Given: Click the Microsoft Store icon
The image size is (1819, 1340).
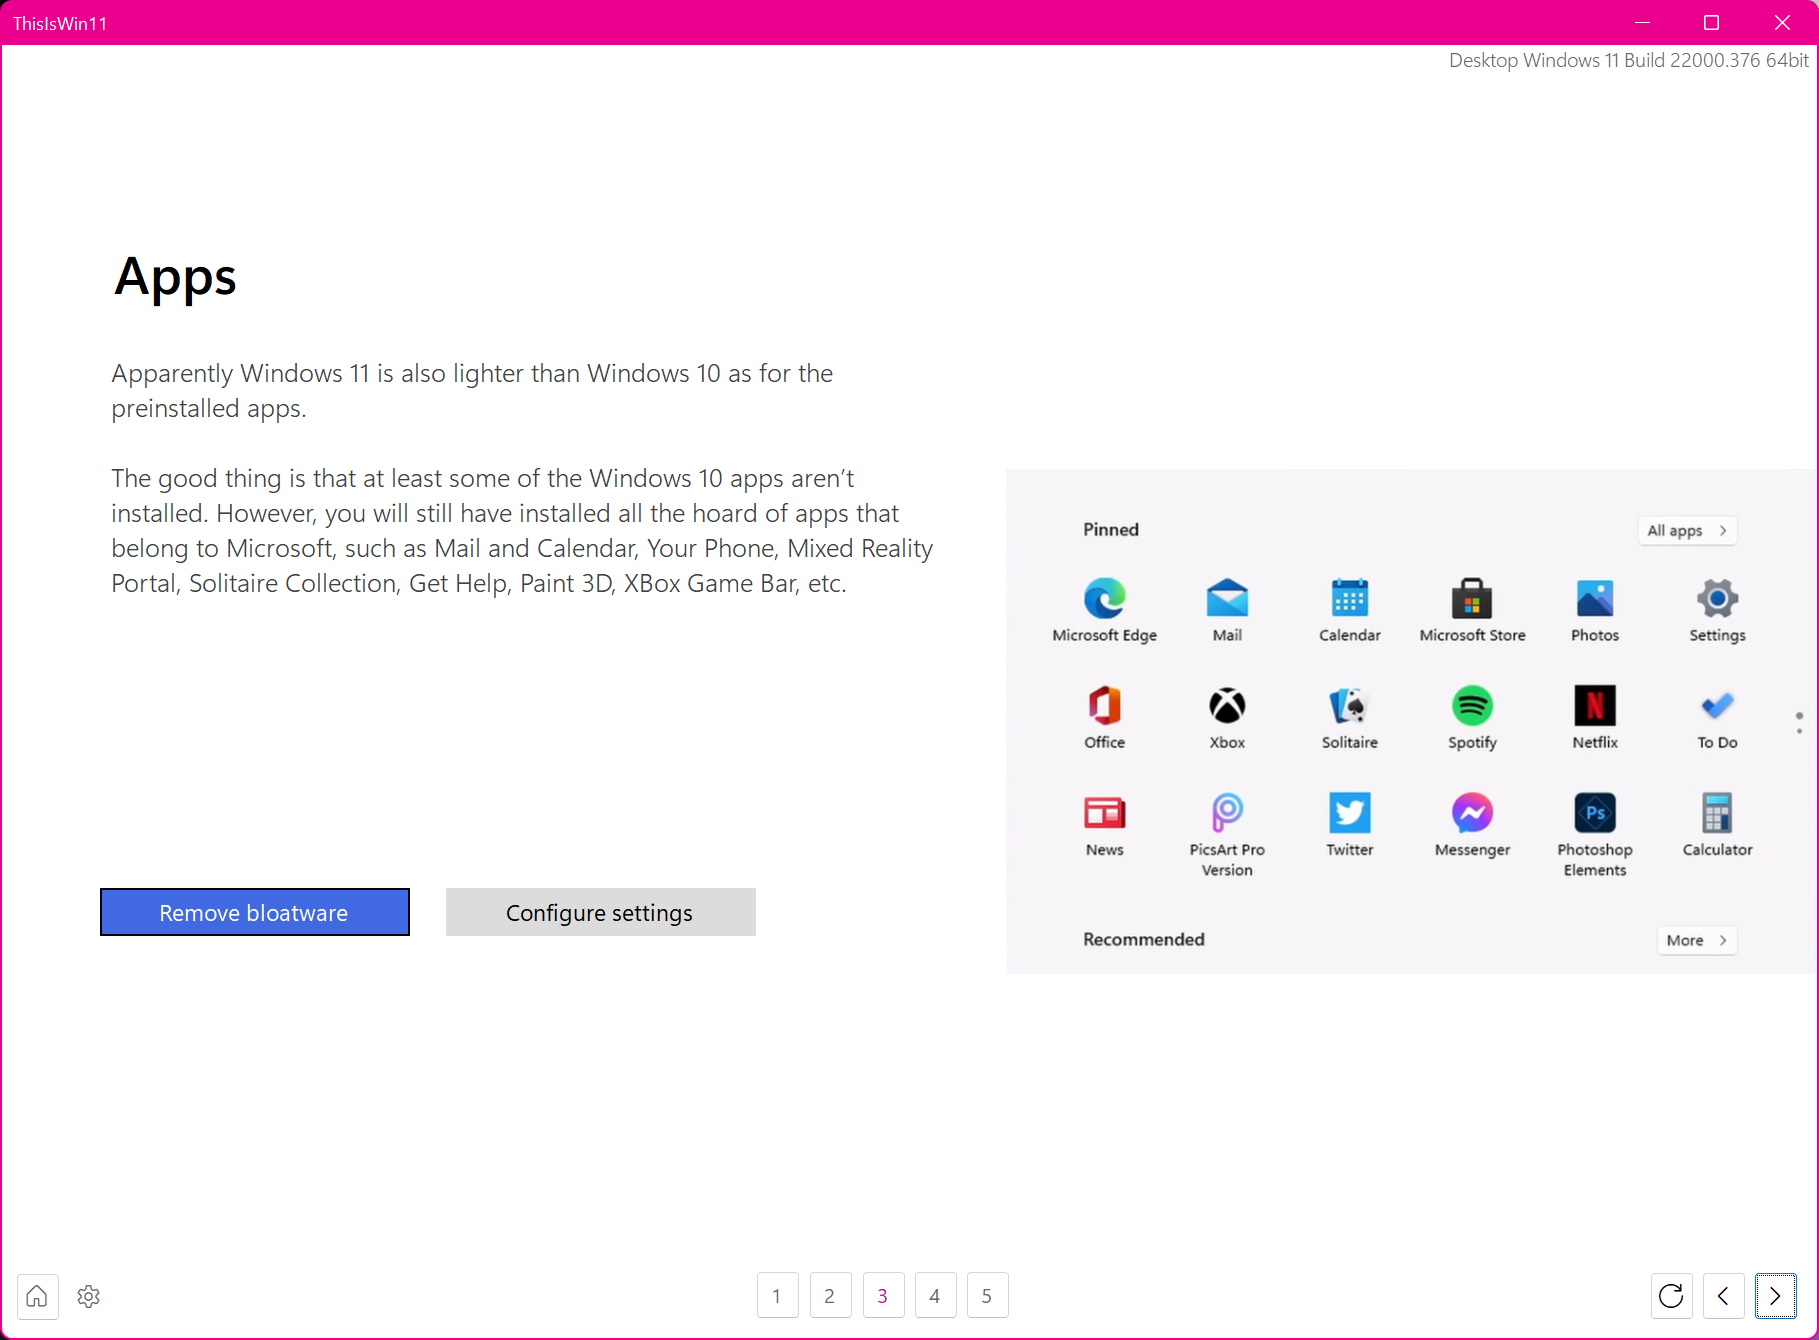Looking at the screenshot, I should click(1472, 599).
